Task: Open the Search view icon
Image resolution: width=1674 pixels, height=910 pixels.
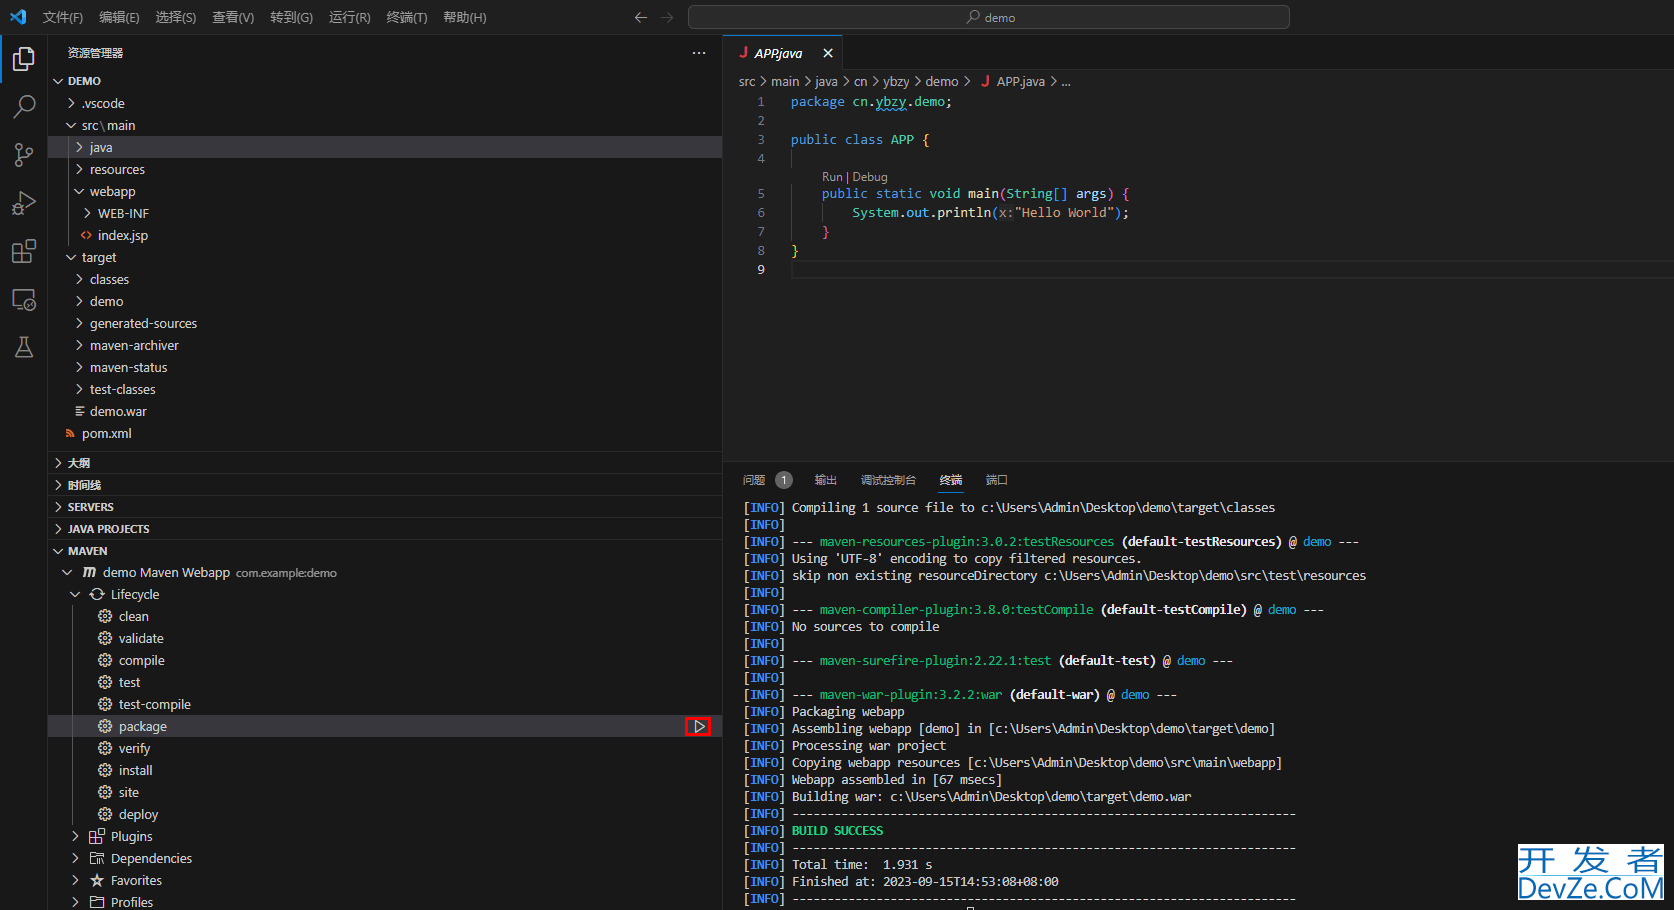Action: 24,107
